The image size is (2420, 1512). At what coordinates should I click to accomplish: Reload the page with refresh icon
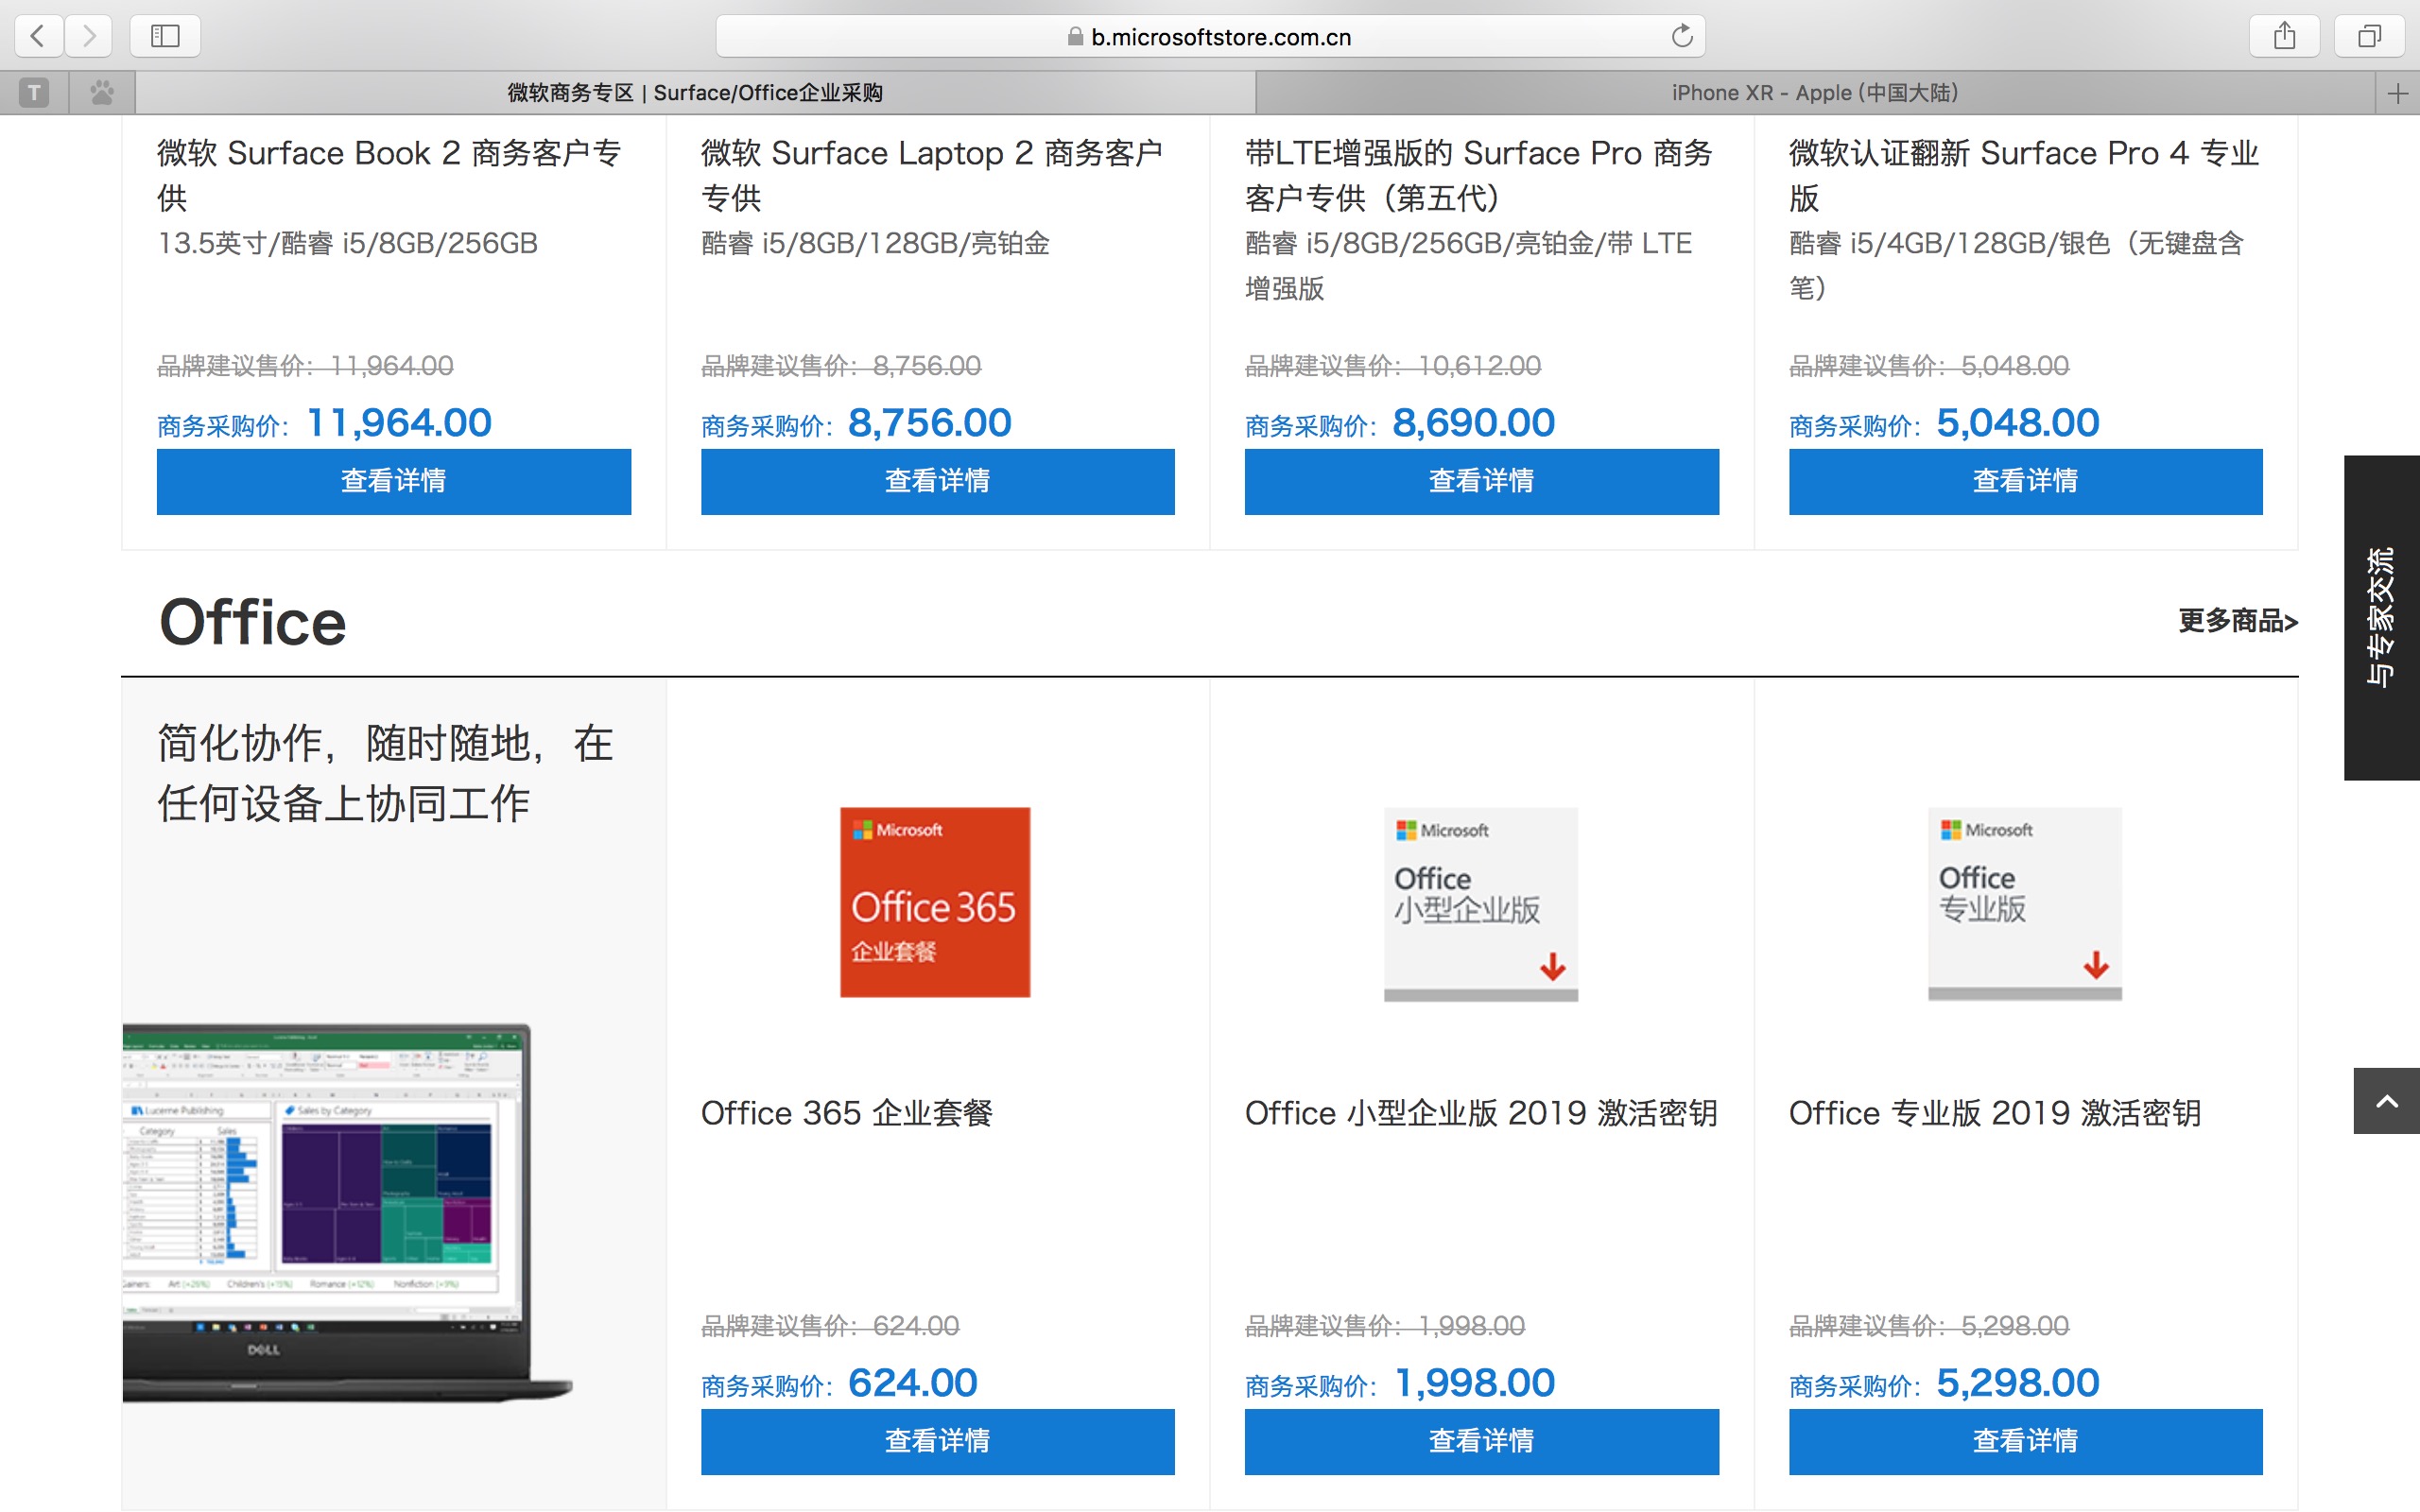pos(1682,36)
